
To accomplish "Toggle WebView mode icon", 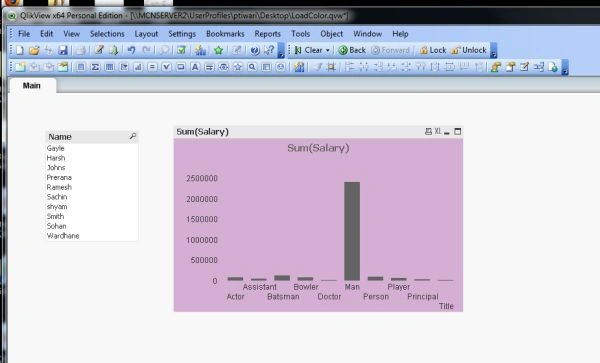I will [x=553, y=67].
